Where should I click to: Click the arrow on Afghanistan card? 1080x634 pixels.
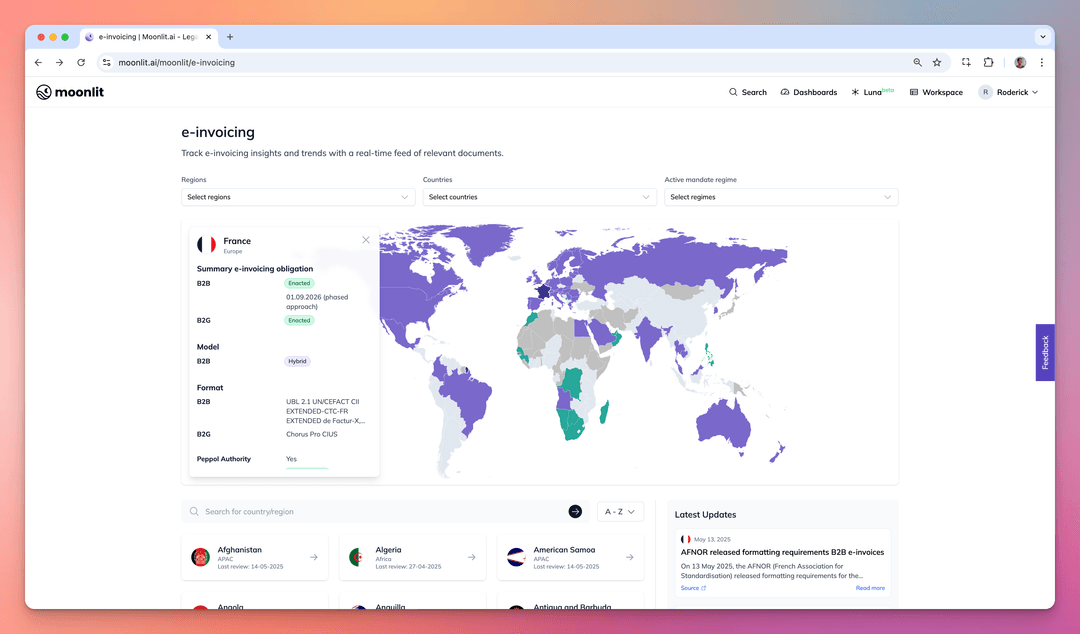click(313, 557)
